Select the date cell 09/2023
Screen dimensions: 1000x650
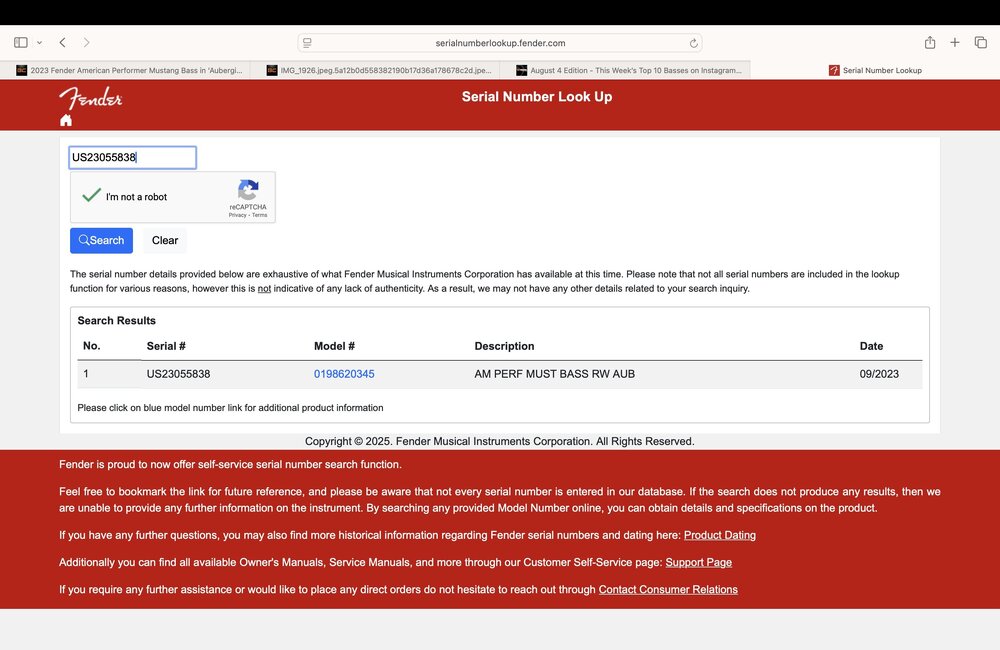(879, 374)
